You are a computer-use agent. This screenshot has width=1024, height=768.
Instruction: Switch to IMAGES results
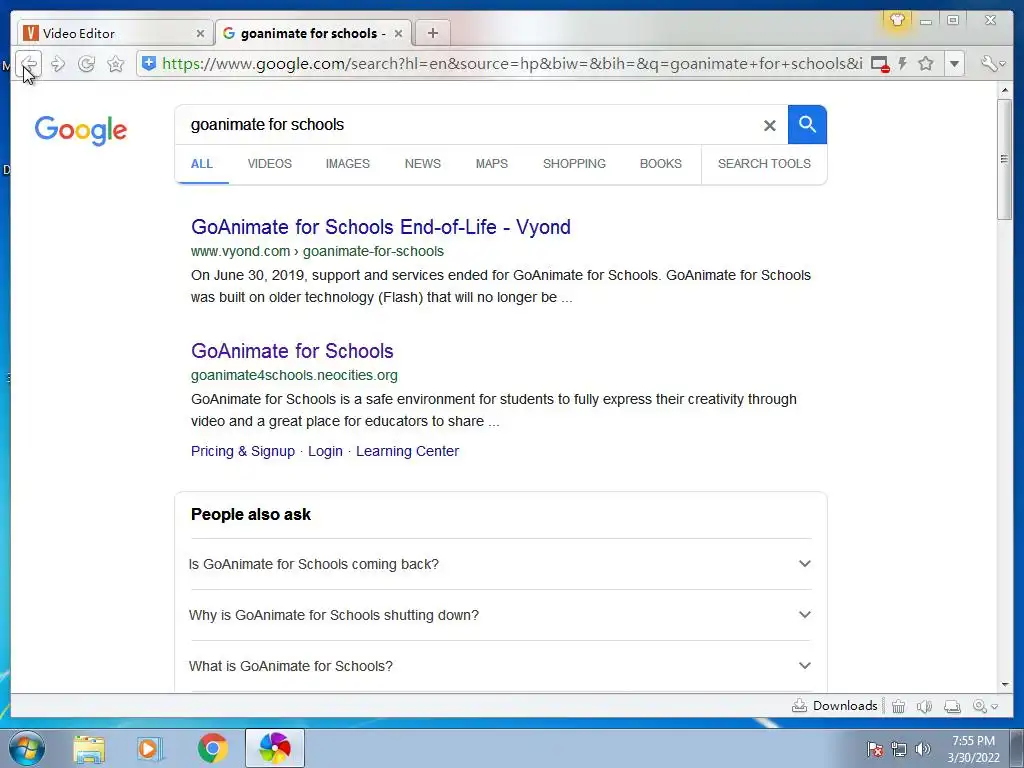coord(348,164)
